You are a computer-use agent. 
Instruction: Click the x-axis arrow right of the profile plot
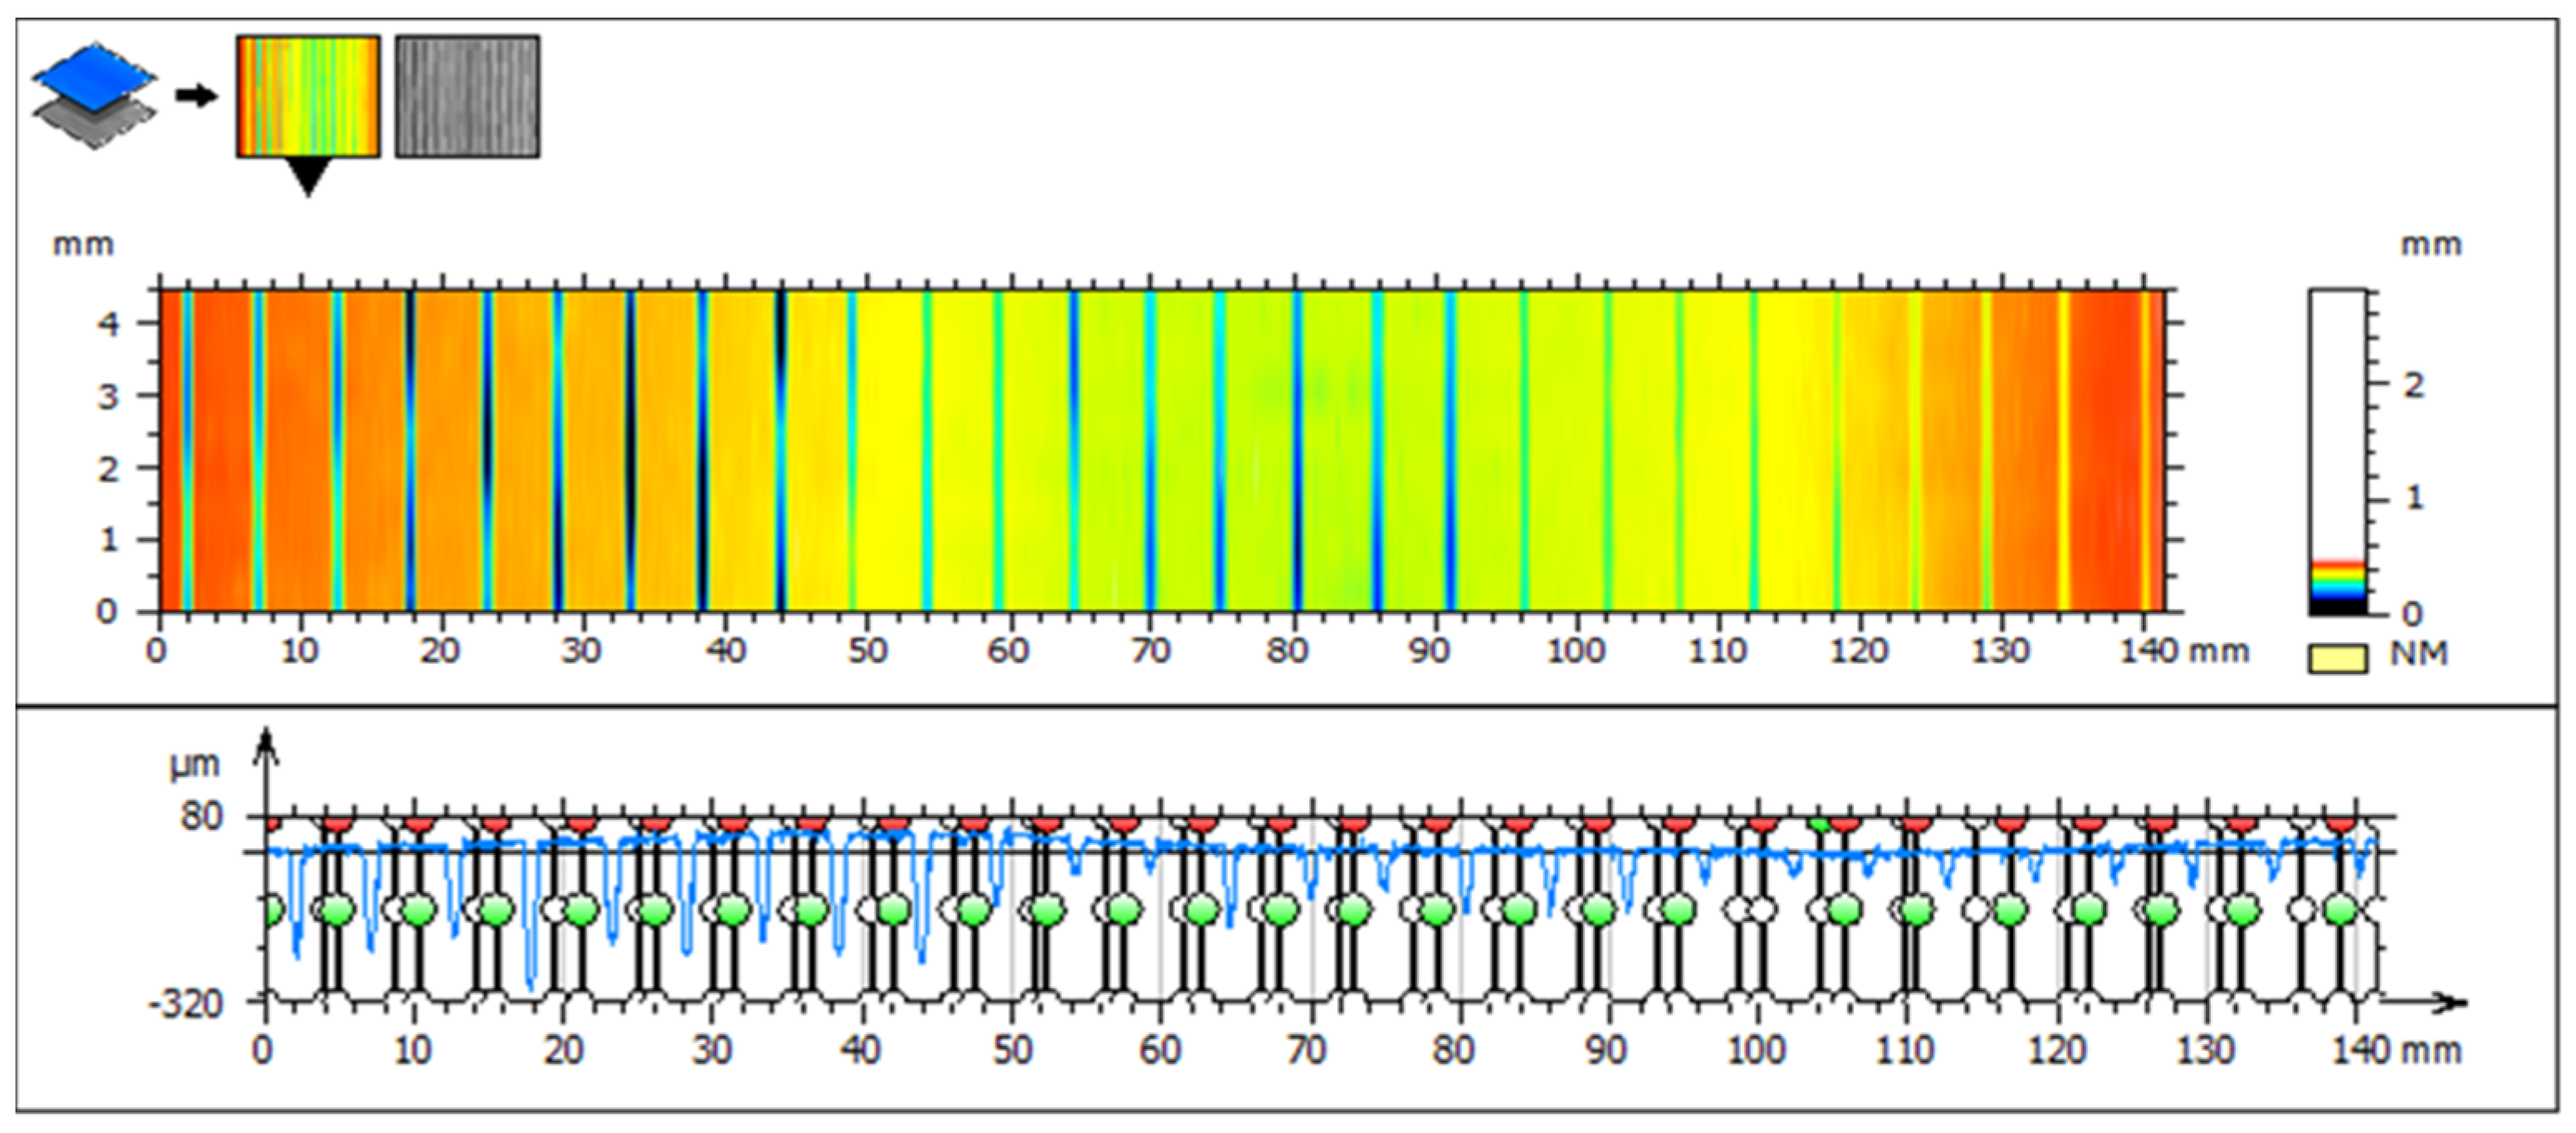pos(2448,1002)
